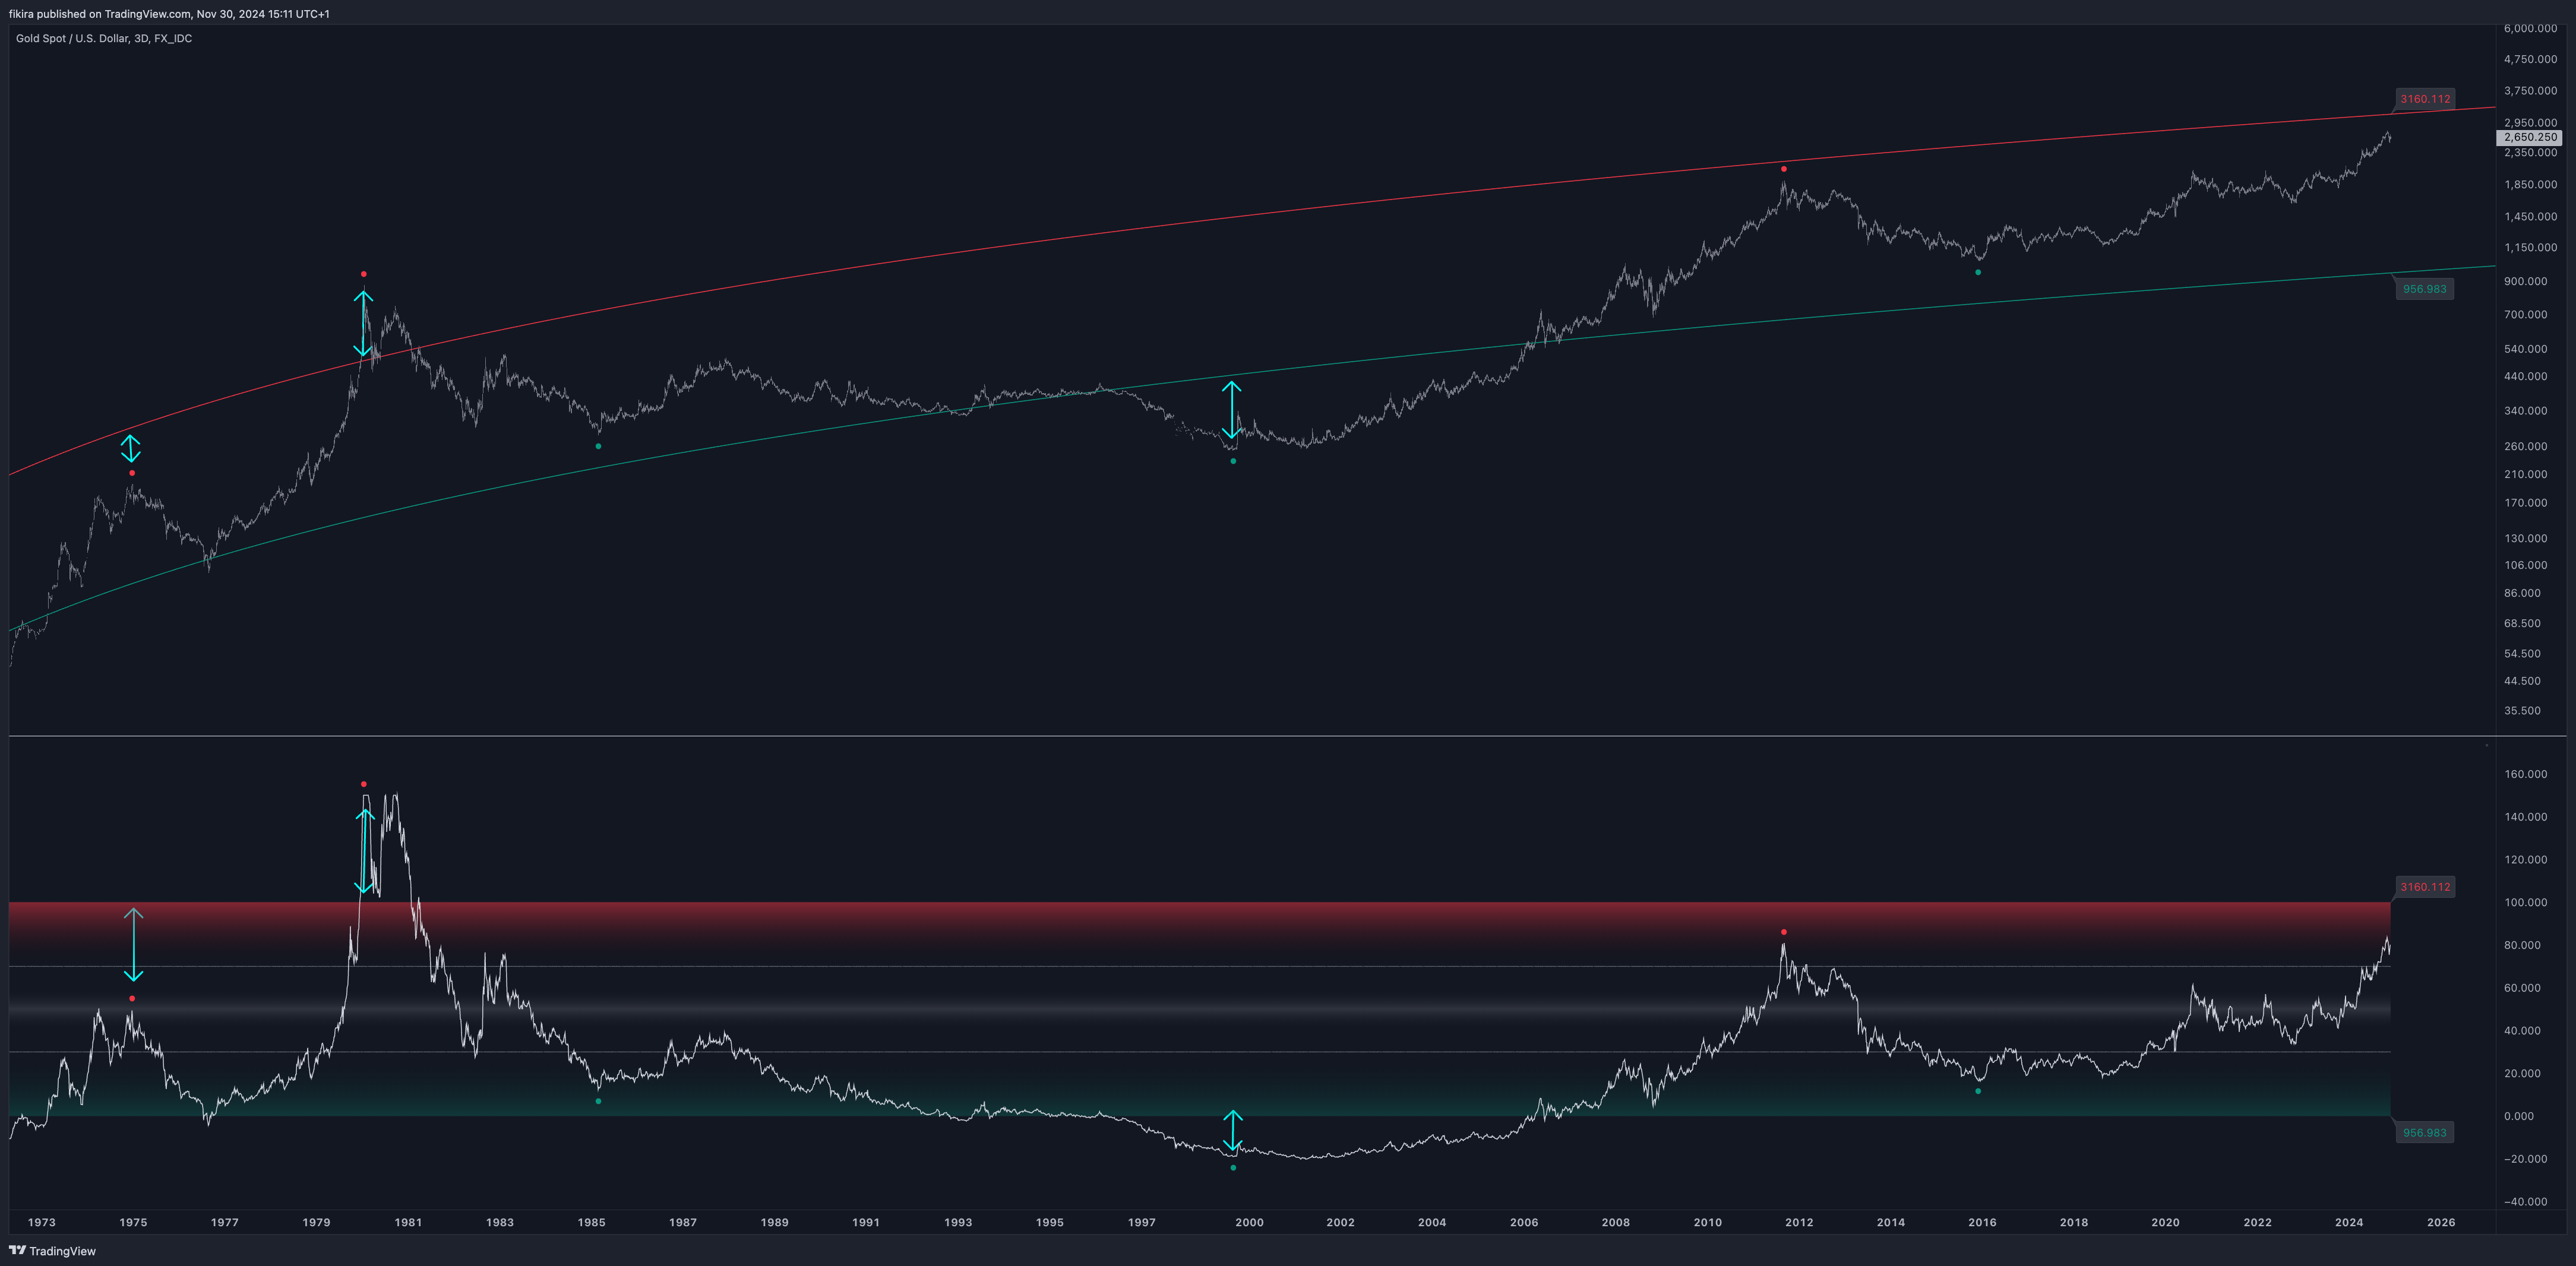Select the 2026 label on the time axis
This screenshot has height=1266, width=2576.
2441,1223
